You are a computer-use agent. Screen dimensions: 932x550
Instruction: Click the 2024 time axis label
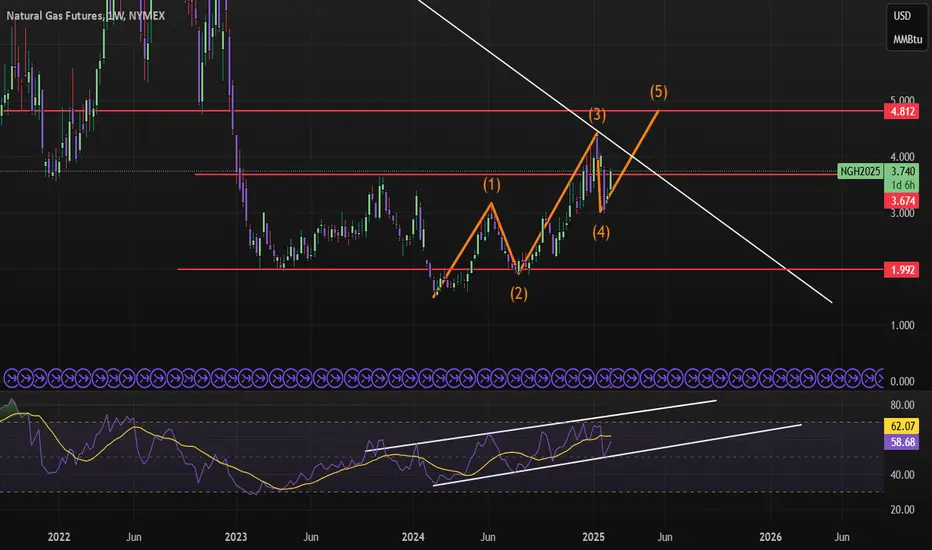pos(413,537)
